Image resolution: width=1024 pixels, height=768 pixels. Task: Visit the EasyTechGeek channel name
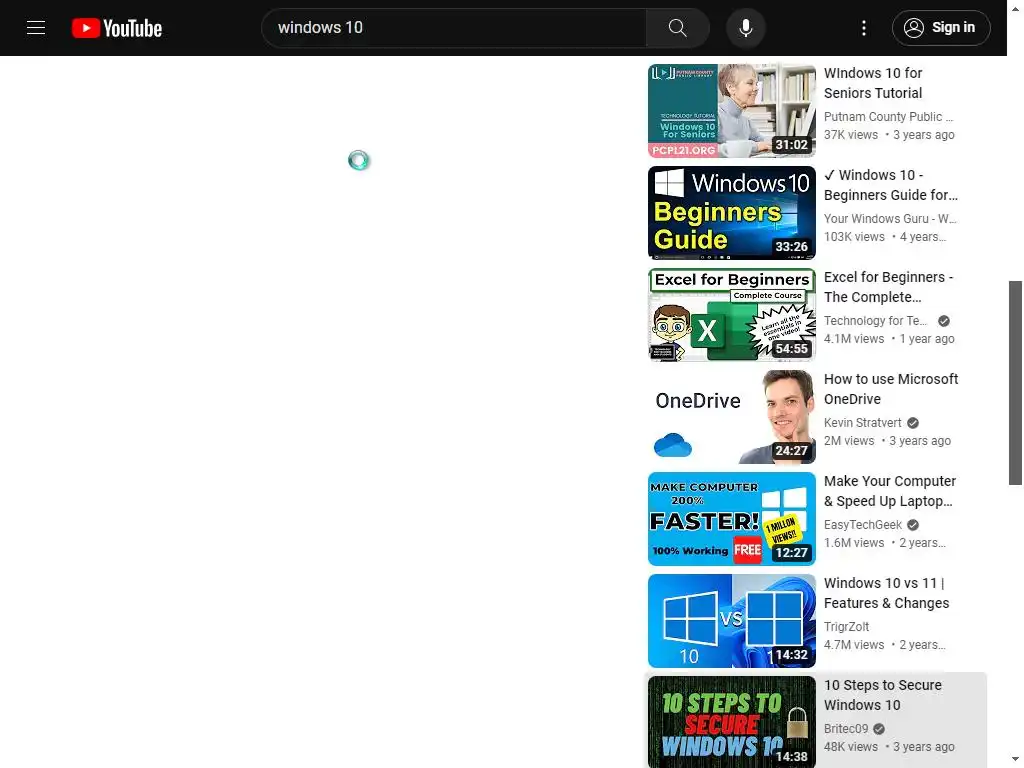tap(863, 524)
